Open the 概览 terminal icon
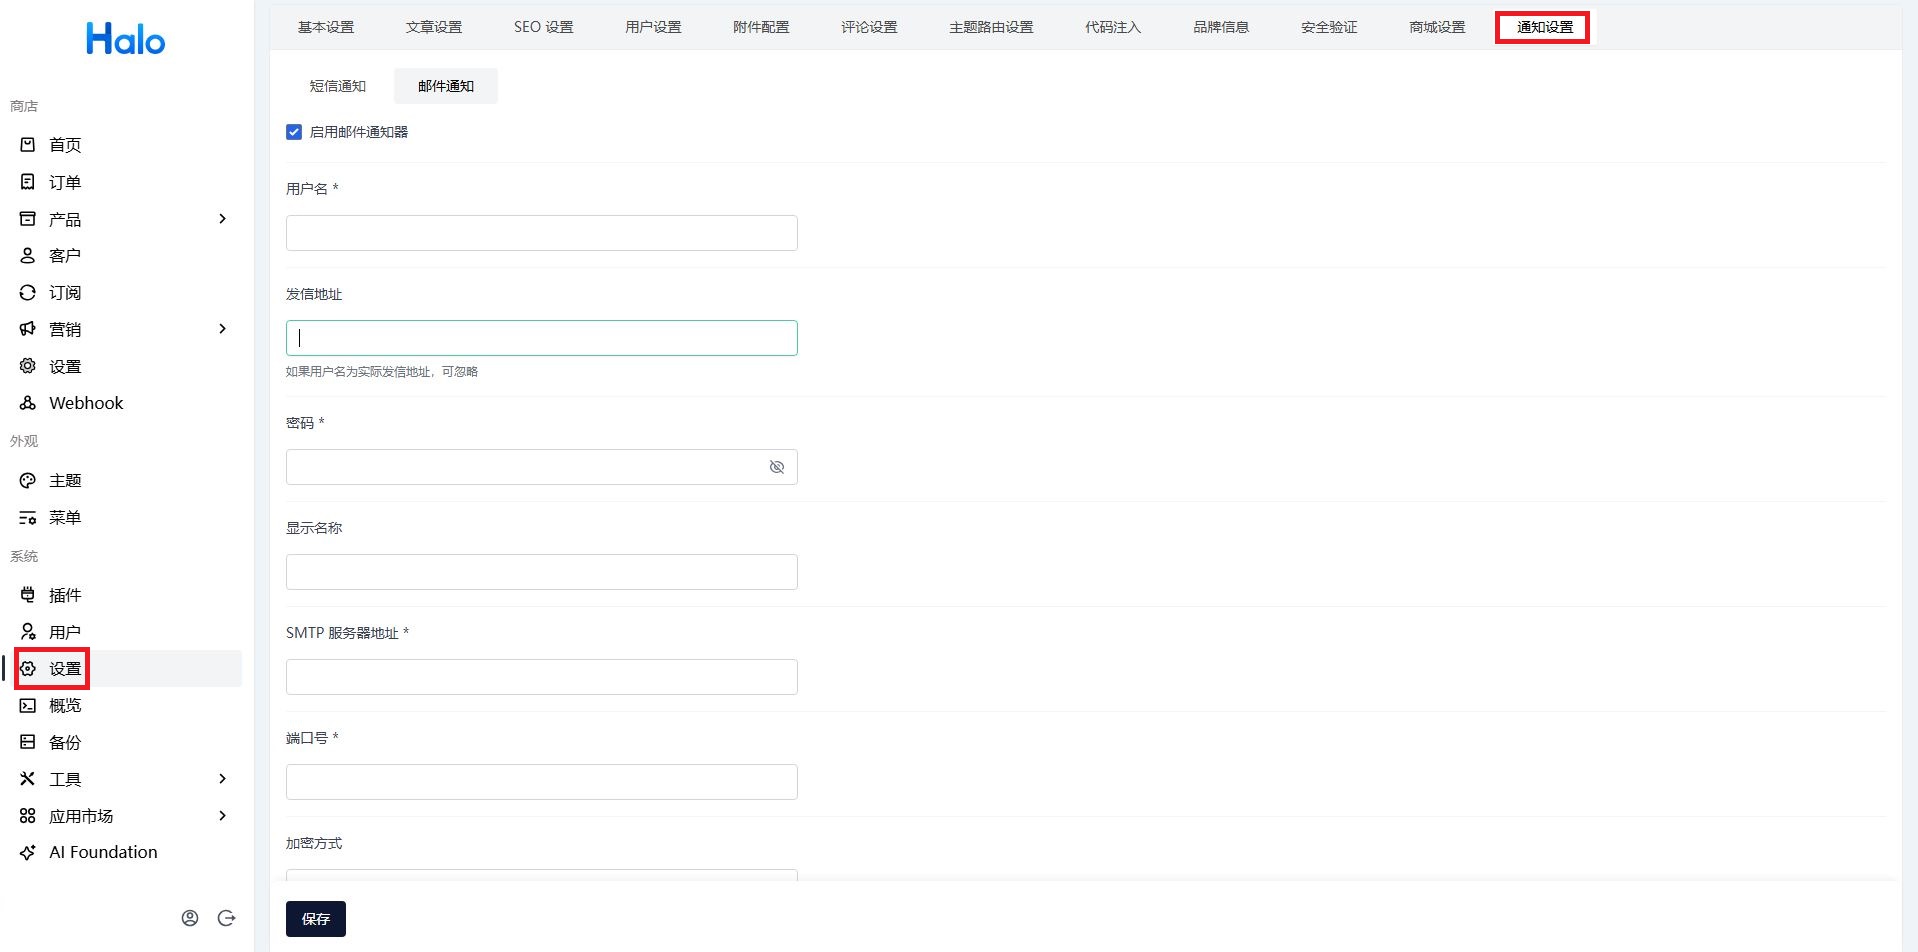 click(28, 706)
